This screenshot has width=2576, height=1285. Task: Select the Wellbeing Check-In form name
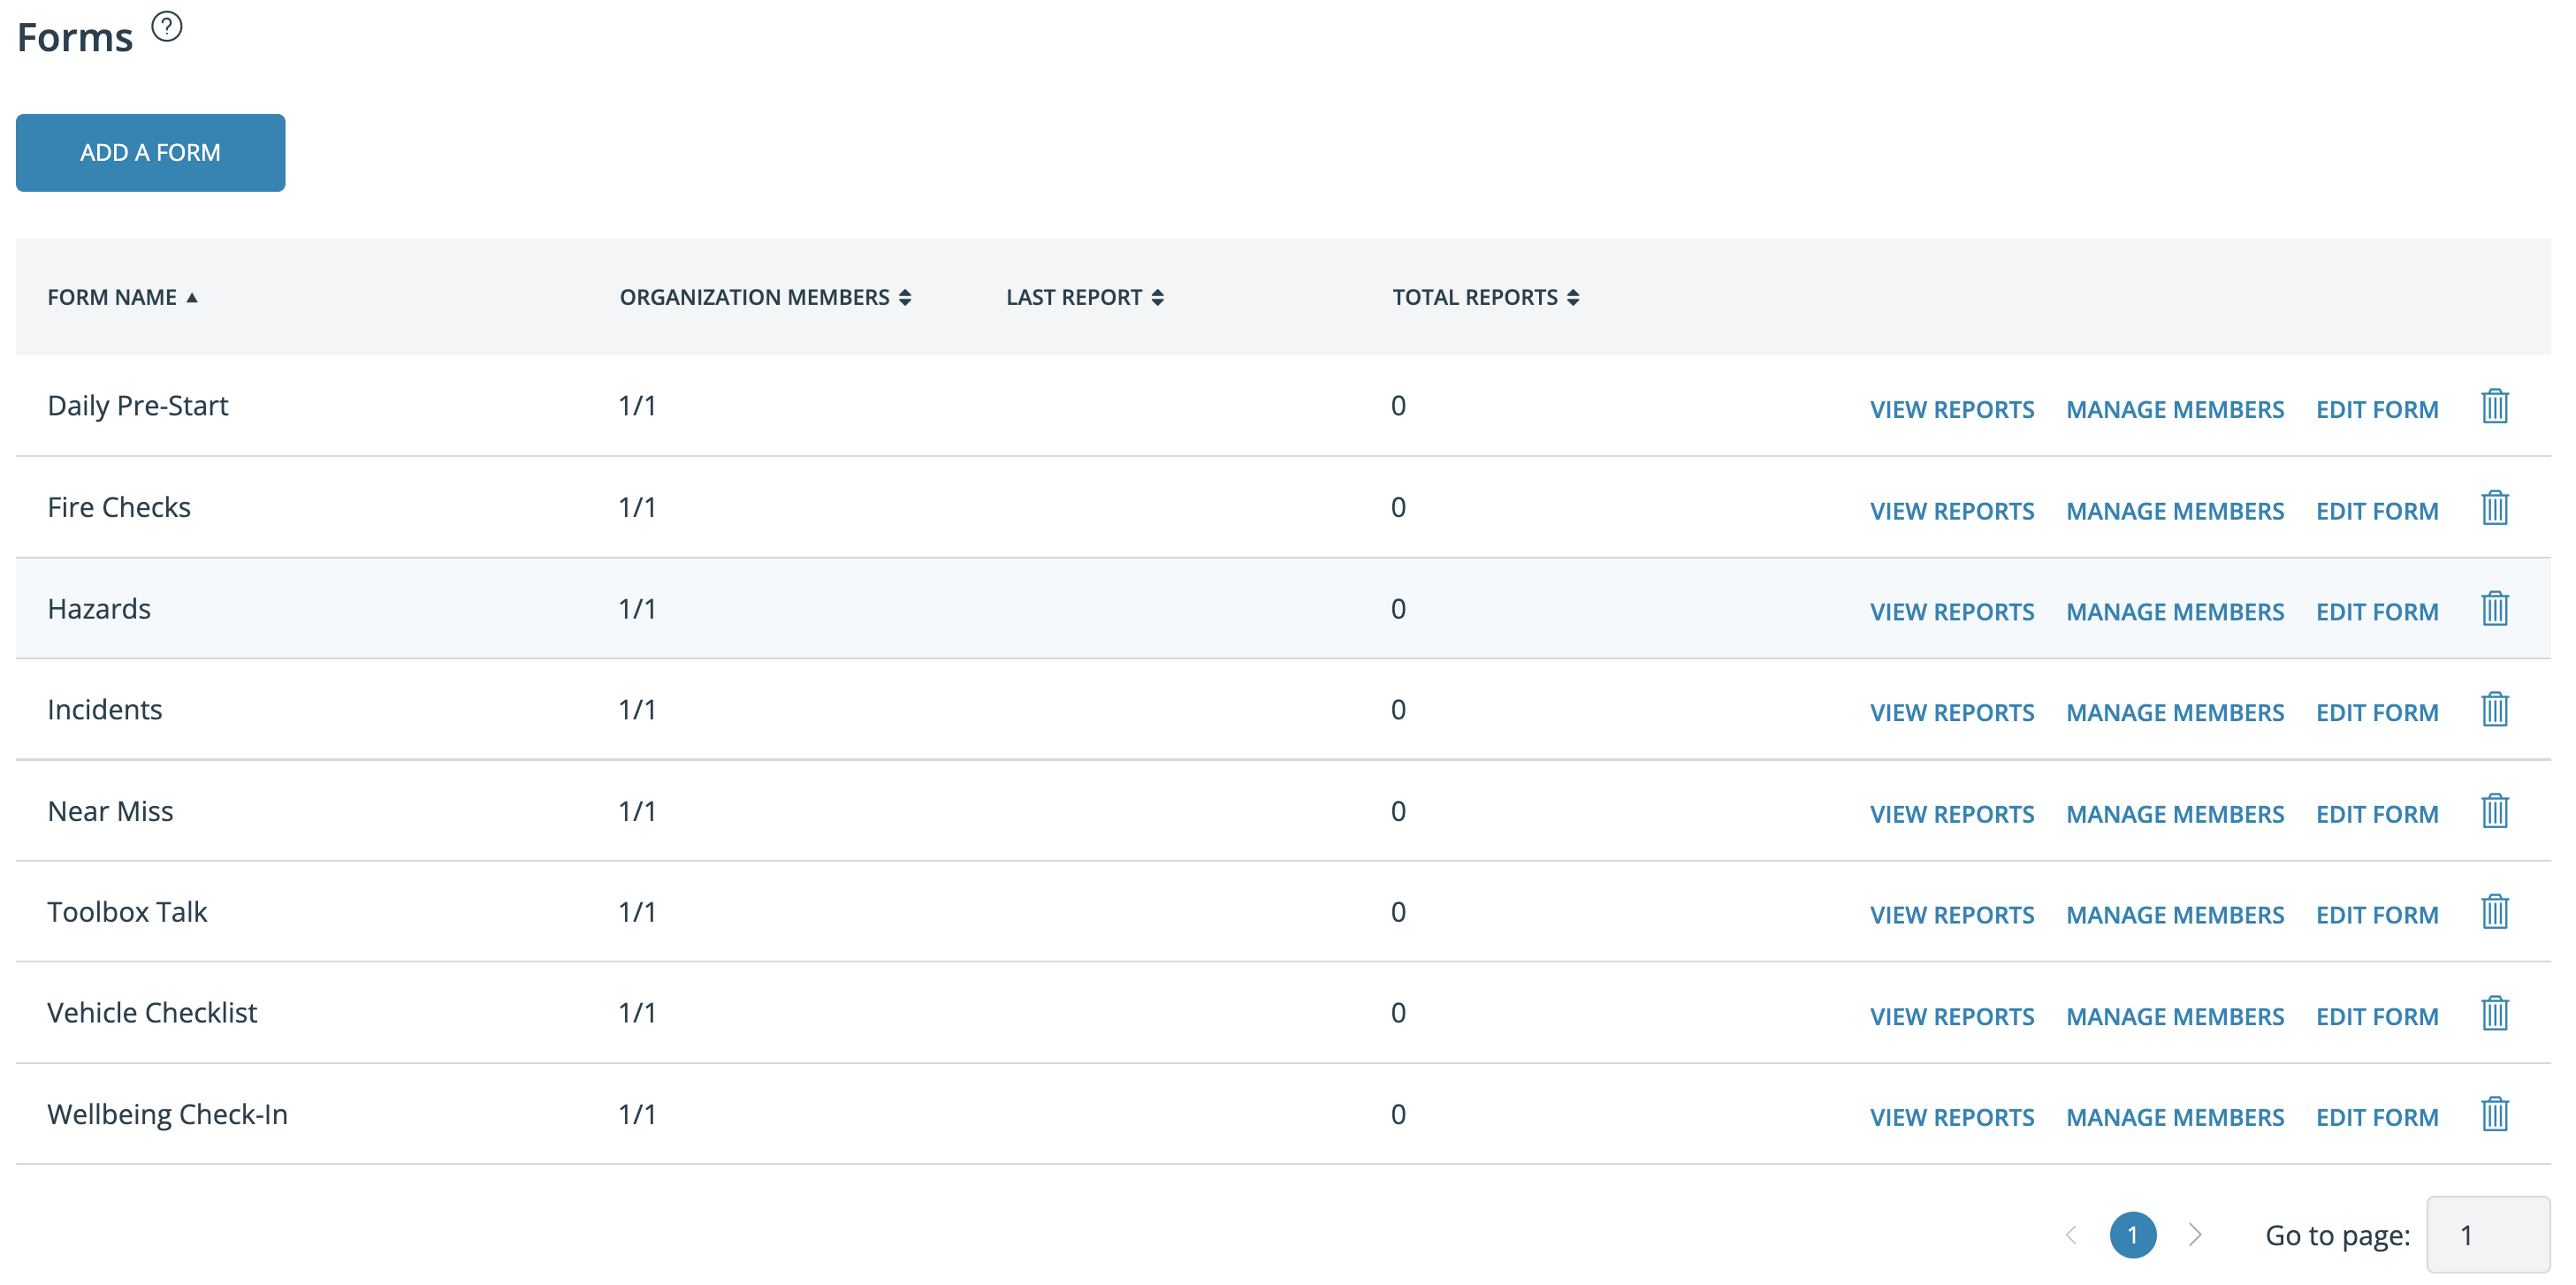pos(167,1114)
